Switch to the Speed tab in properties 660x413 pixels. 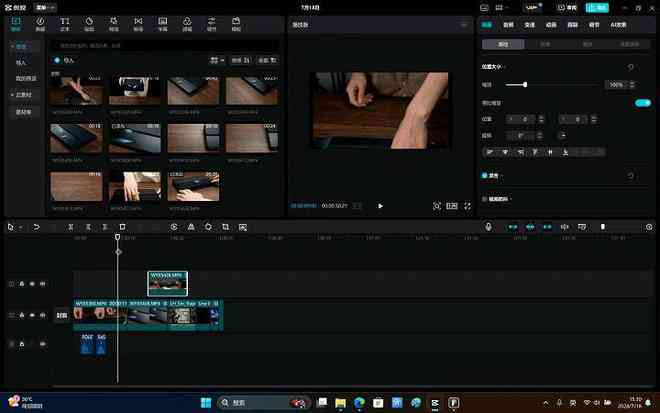pyautogui.click(x=530, y=25)
